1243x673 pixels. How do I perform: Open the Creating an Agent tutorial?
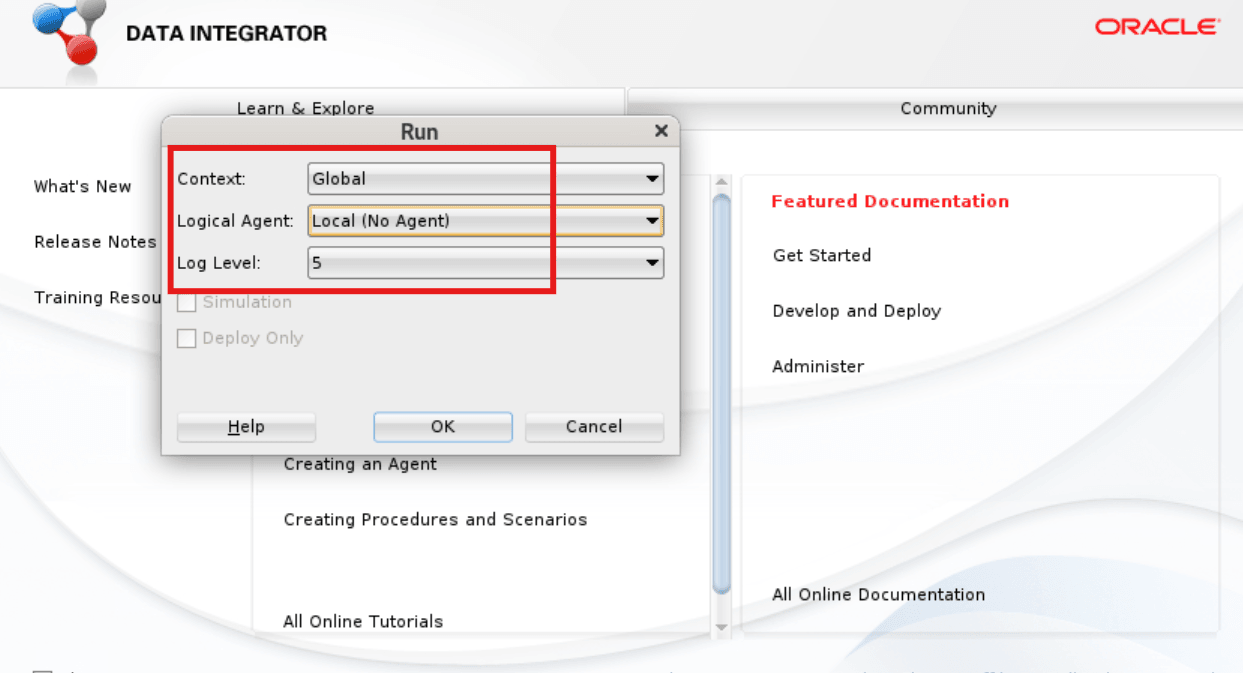pos(360,463)
